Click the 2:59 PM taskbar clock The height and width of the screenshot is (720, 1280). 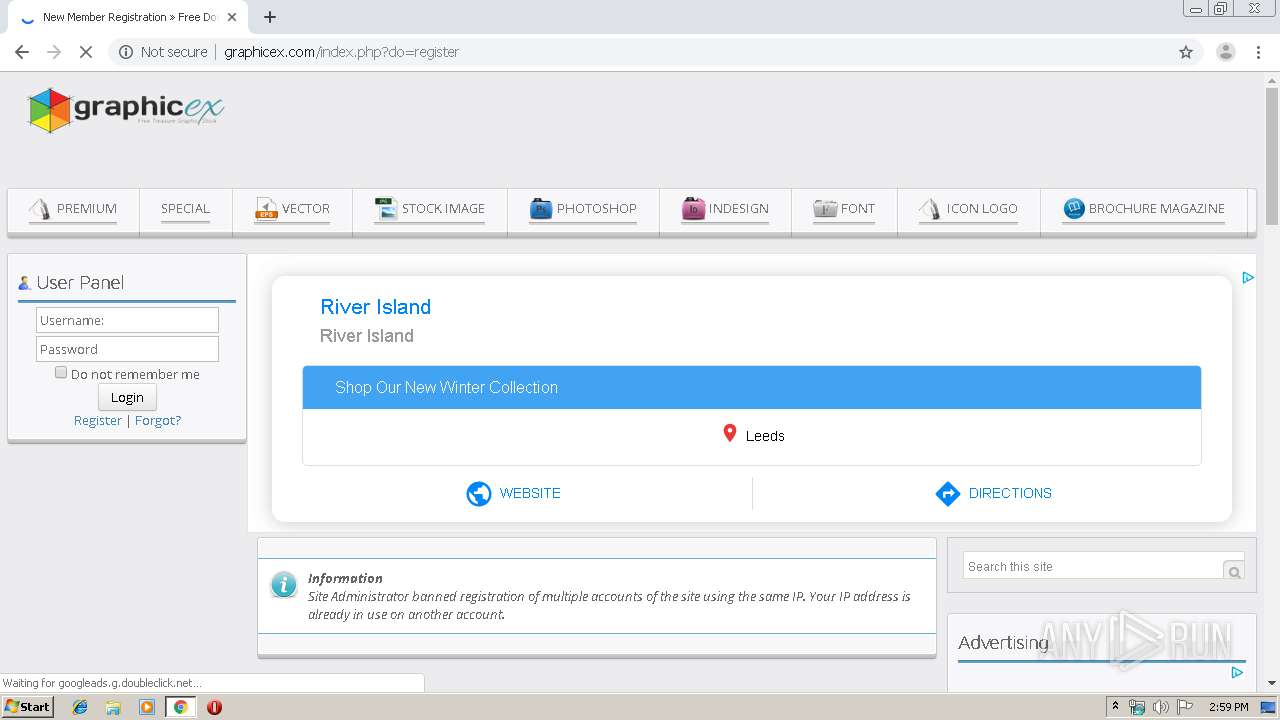(x=1228, y=707)
